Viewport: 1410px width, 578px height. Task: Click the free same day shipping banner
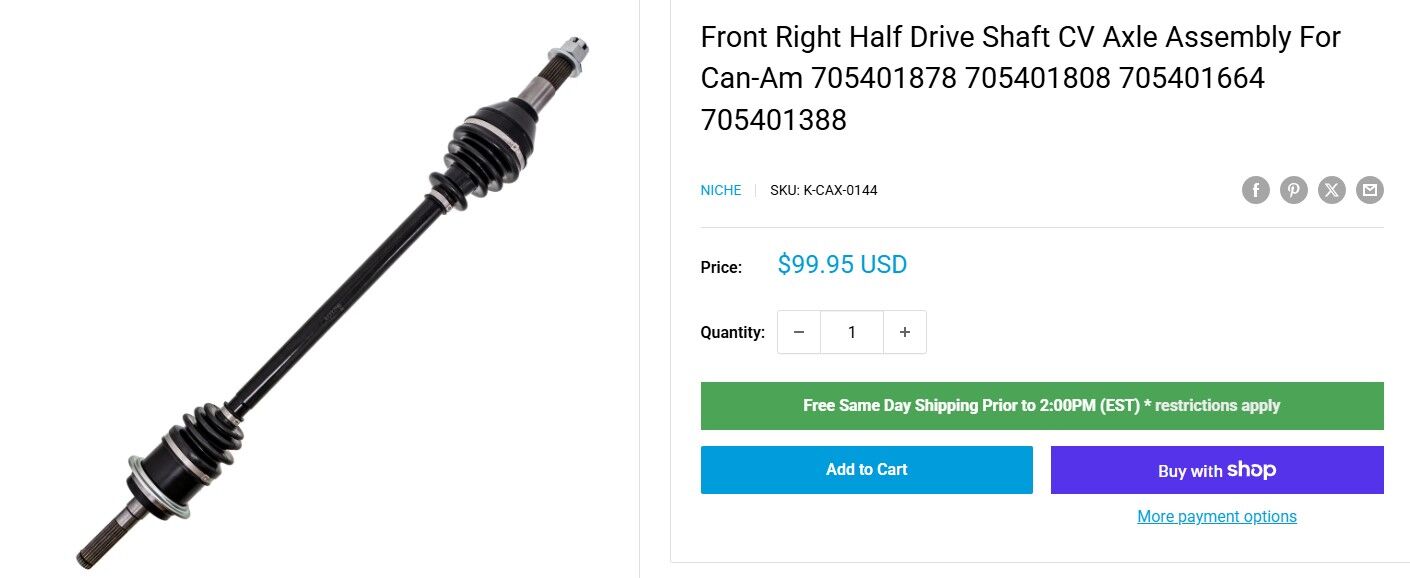click(x=1042, y=406)
